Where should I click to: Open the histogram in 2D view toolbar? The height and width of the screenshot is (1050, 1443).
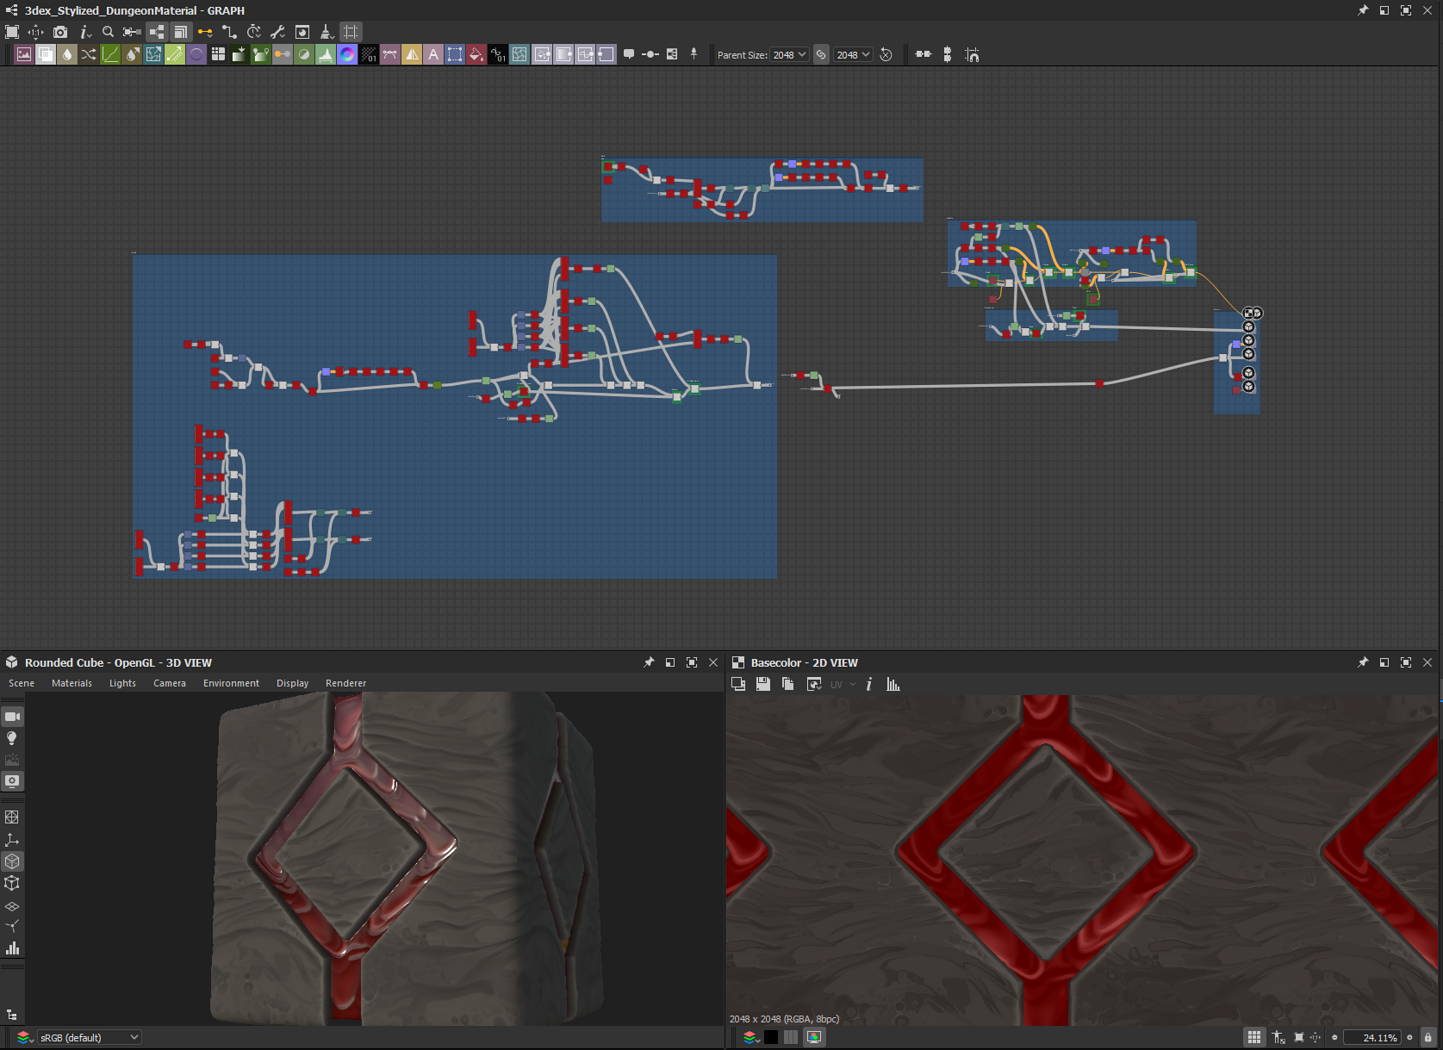pyautogui.click(x=893, y=684)
